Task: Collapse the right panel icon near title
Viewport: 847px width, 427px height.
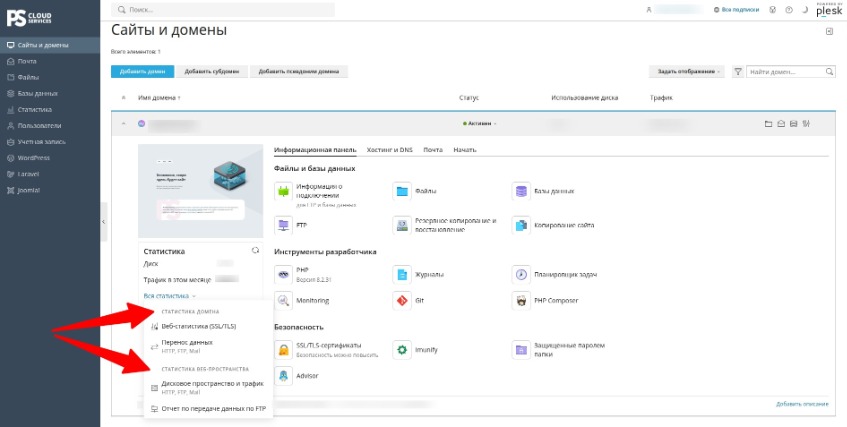Action: [829, 31]
